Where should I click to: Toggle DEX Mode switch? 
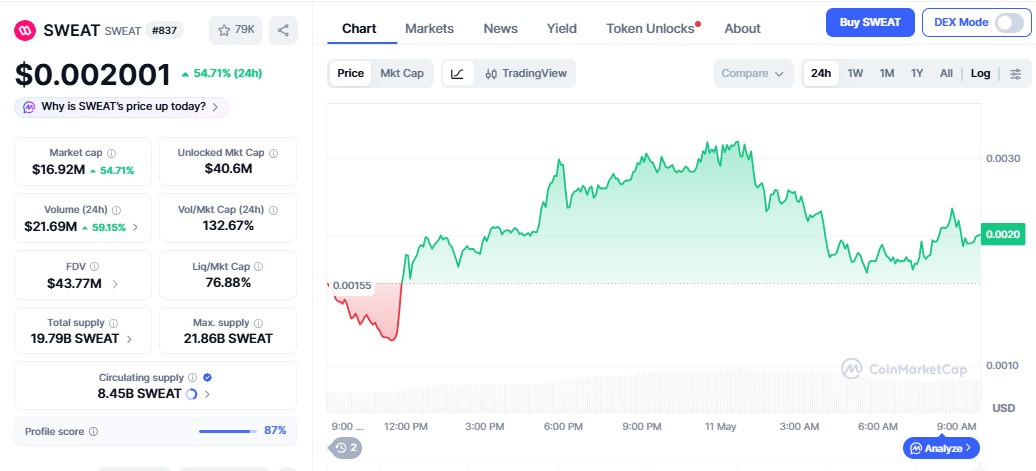[x=1010, y=22]
